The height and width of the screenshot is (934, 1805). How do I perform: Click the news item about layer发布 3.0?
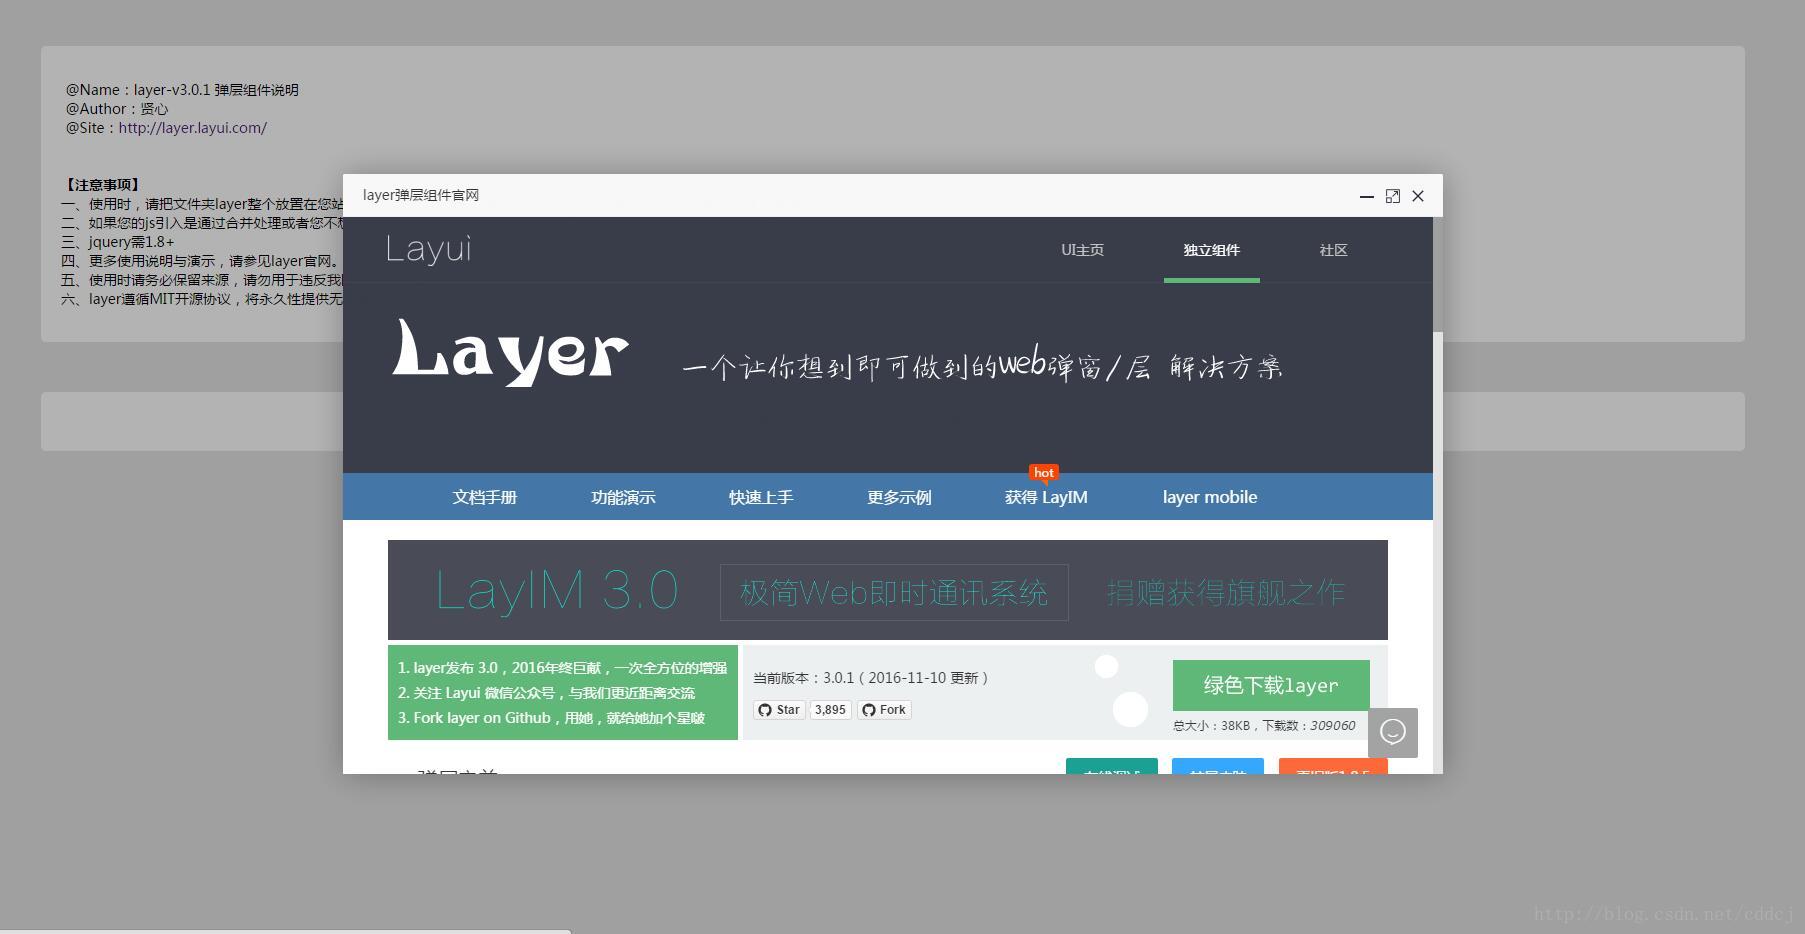(x=562, y=668)
